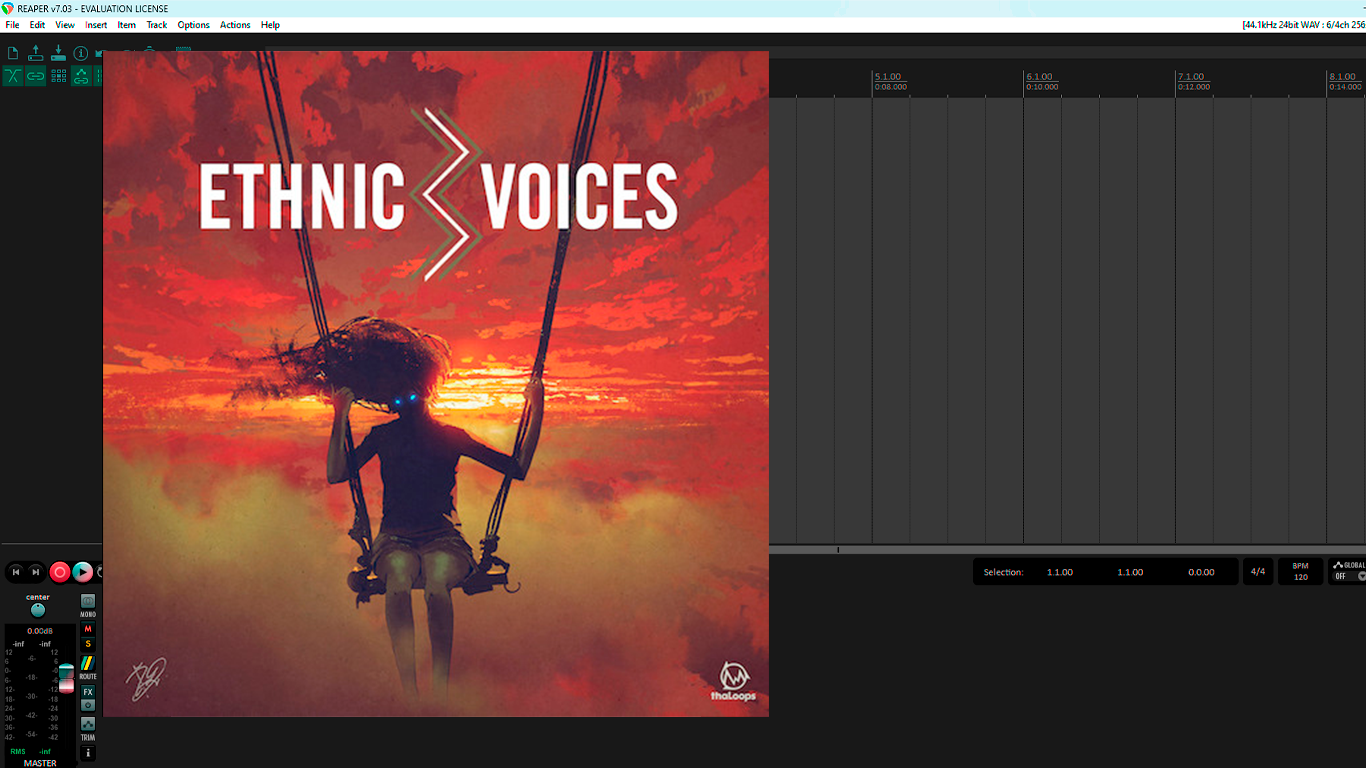
Task: Open the Item menu
Action: [x=127, y=25]
